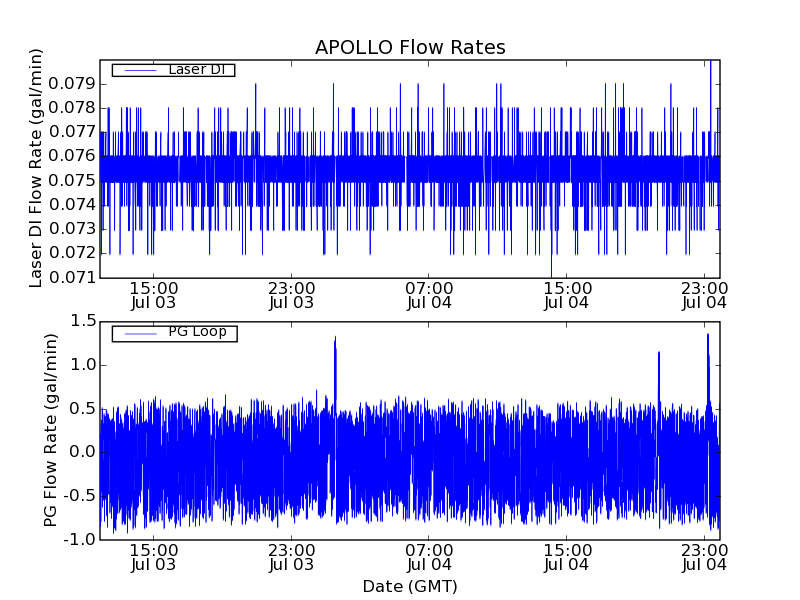Click the blue line sample in PG Loop legend
800x600 pixels.
pyautogui.click(x=140, y=334)
